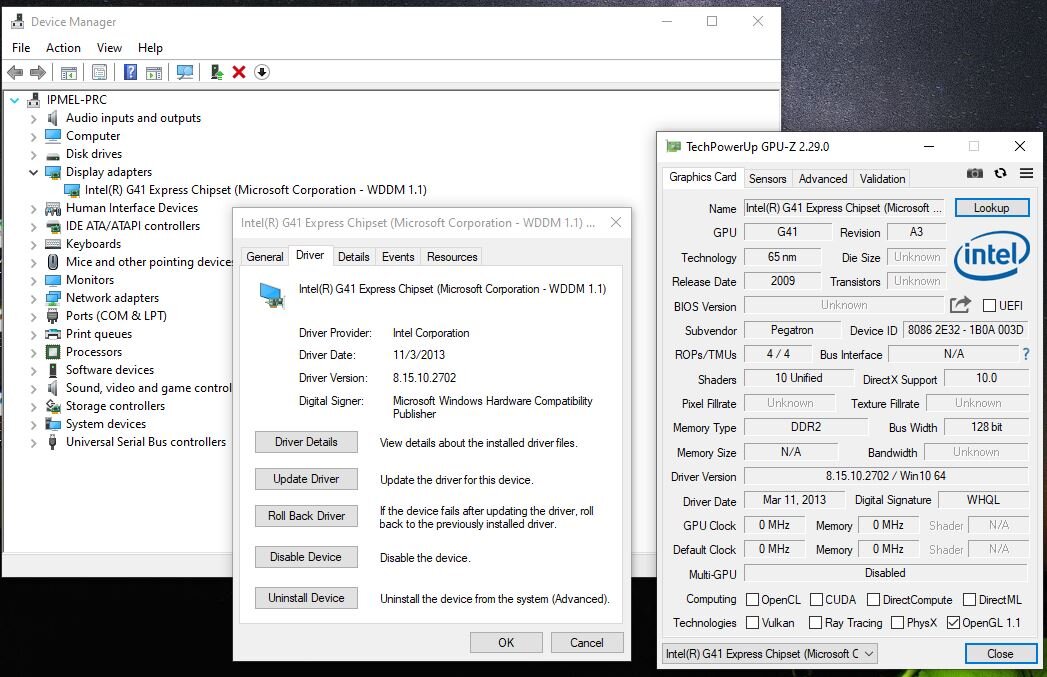Select the Universal Serial Bus controllers icon

53,442
